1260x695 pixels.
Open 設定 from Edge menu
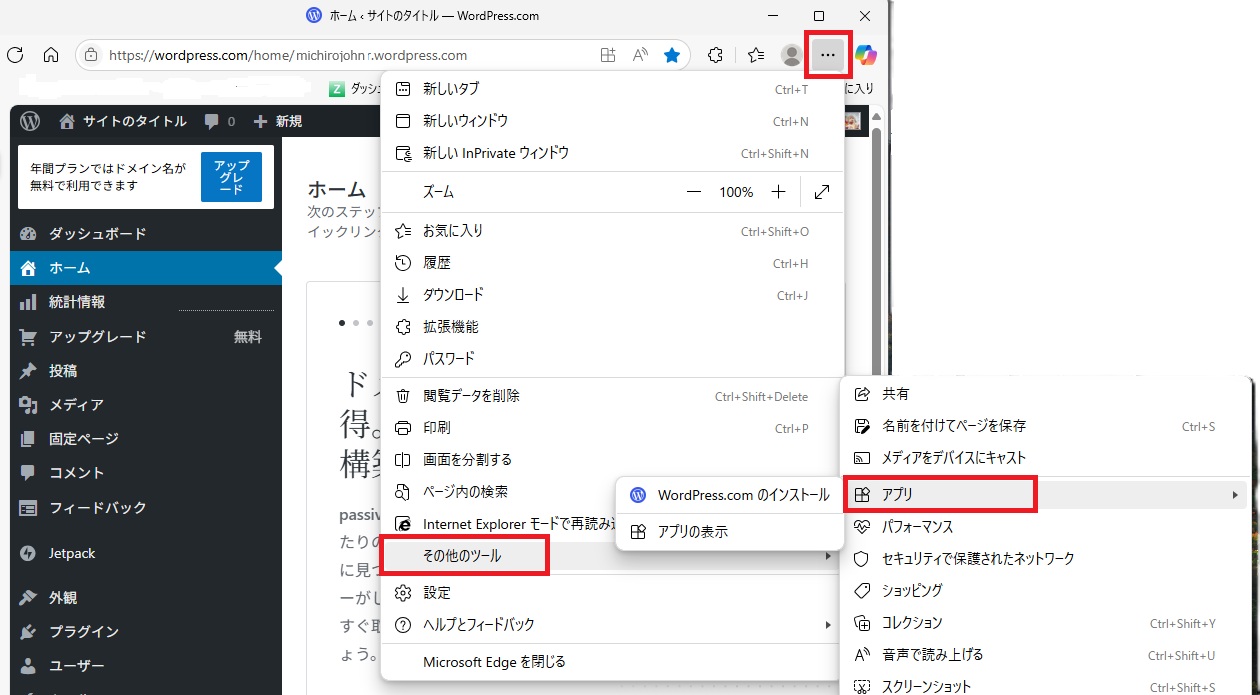tap(613, 593)
